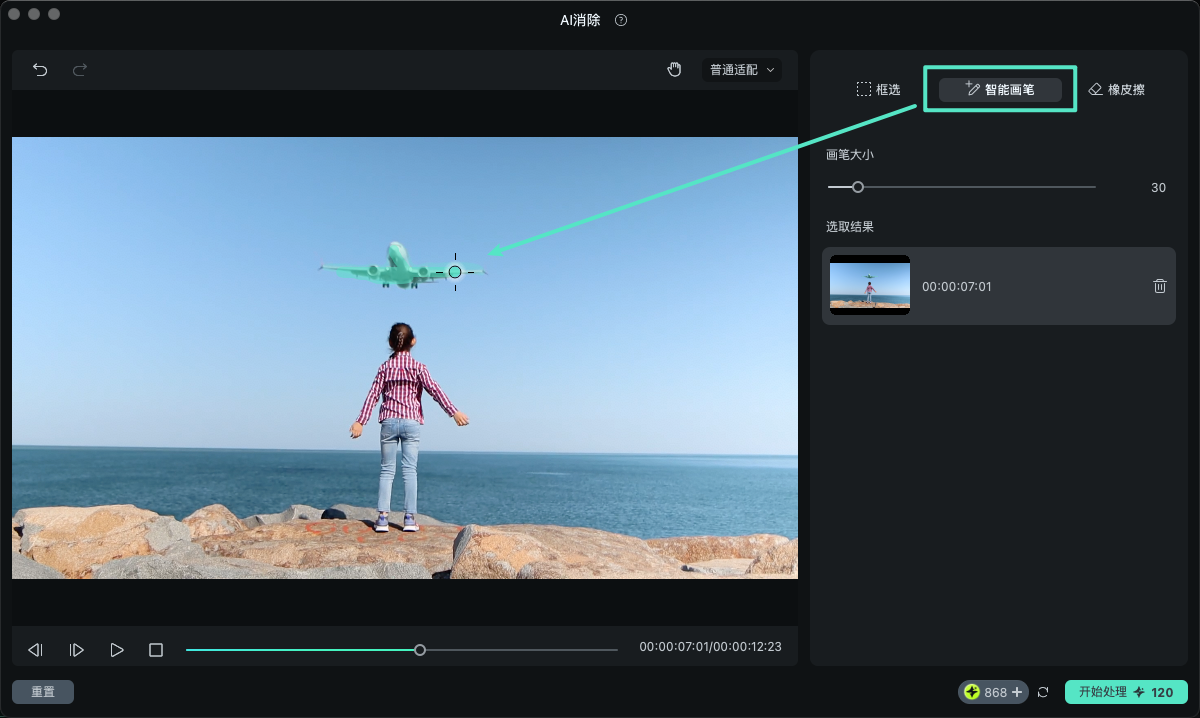Open the AI消除 help question icon
The height and width of the screenshot is (718, 1200).
click(621, 20)
